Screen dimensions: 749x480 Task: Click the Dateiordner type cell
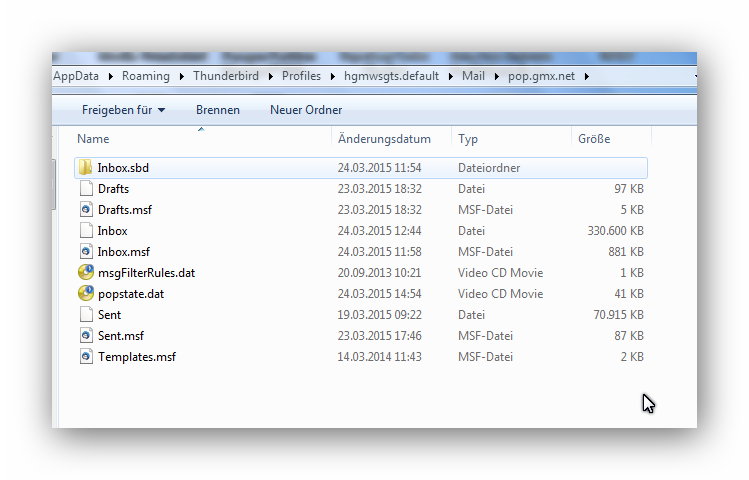tap(489, 168)
